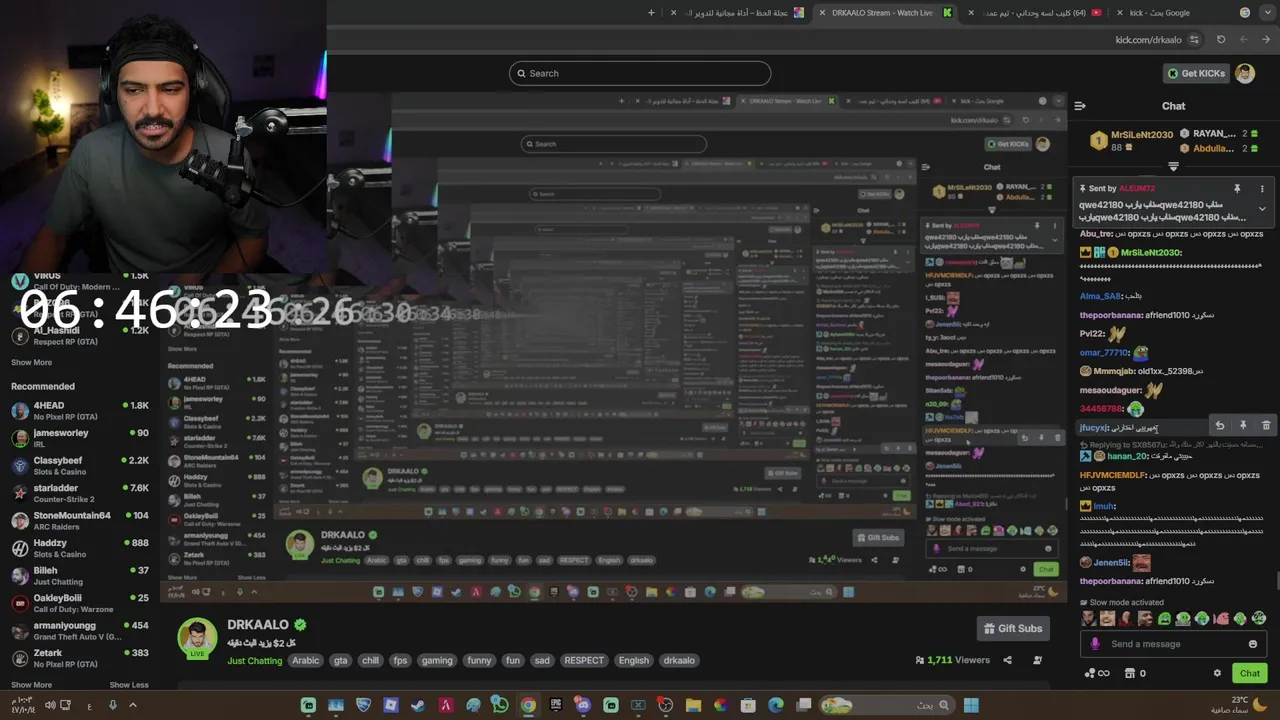Click the Get KICKs button

pyautogui.click(x=1196, y=73)
